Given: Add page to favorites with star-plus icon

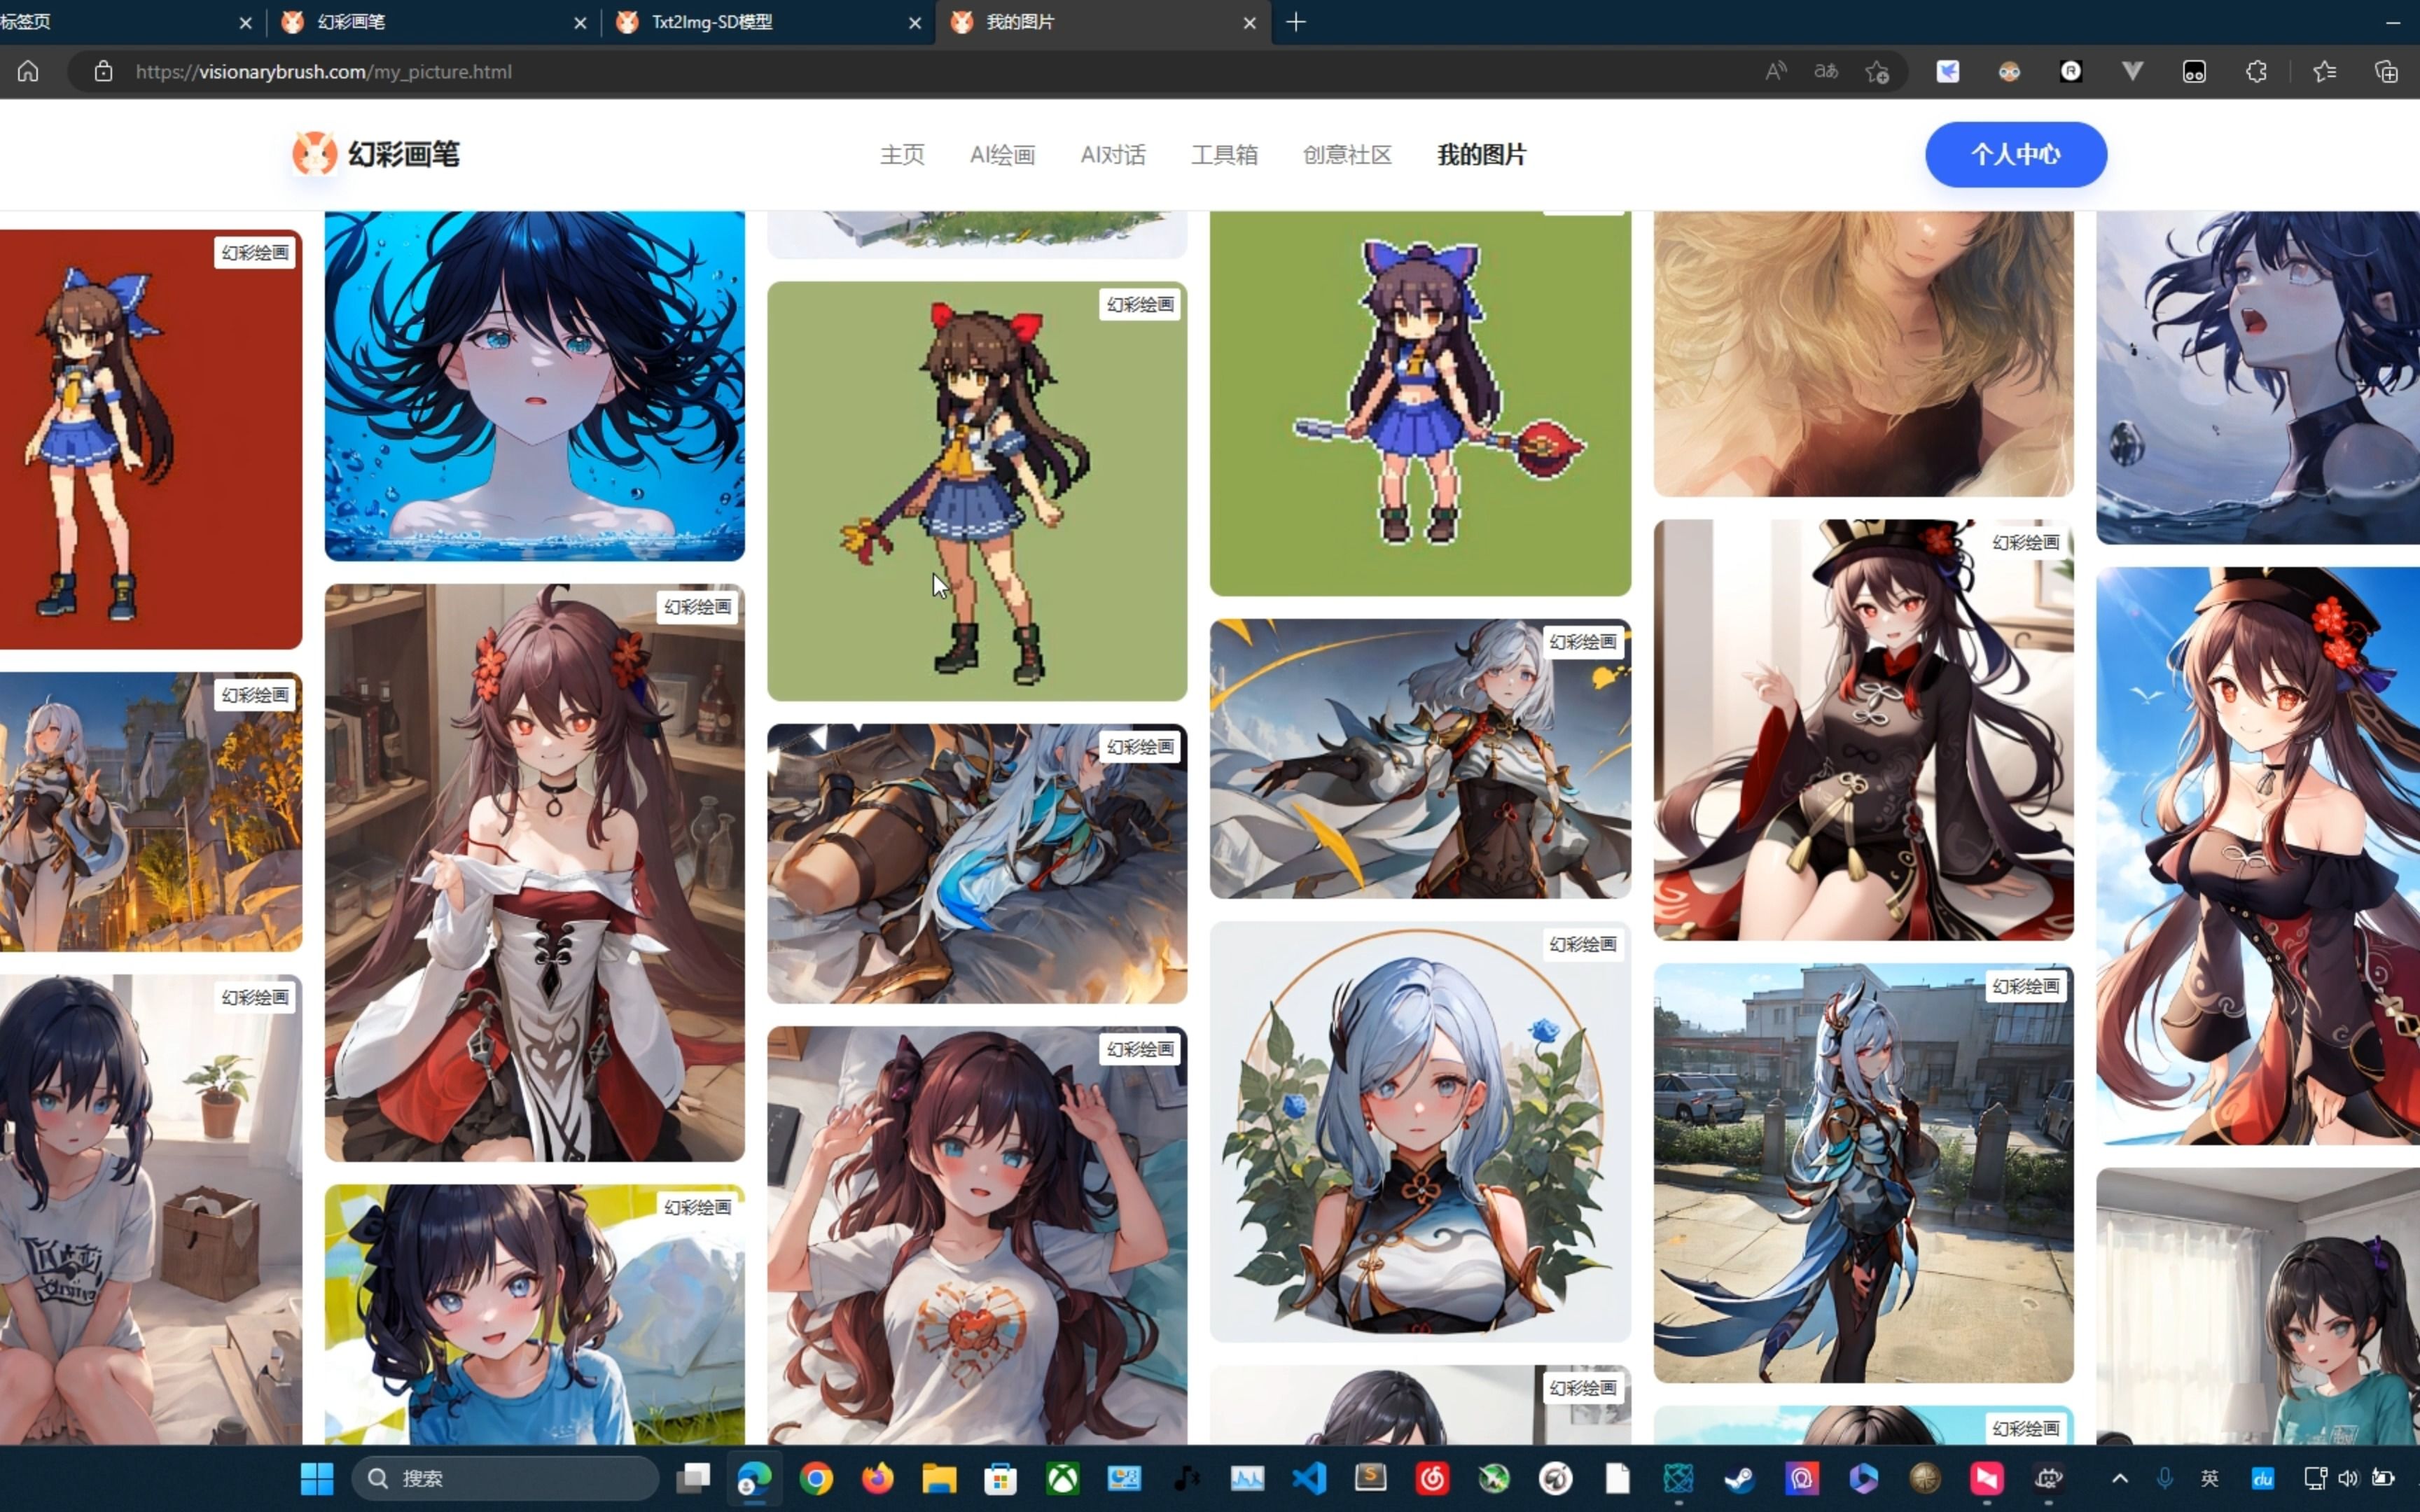Looking at the screenshot, I should [x=1877, y=71].
